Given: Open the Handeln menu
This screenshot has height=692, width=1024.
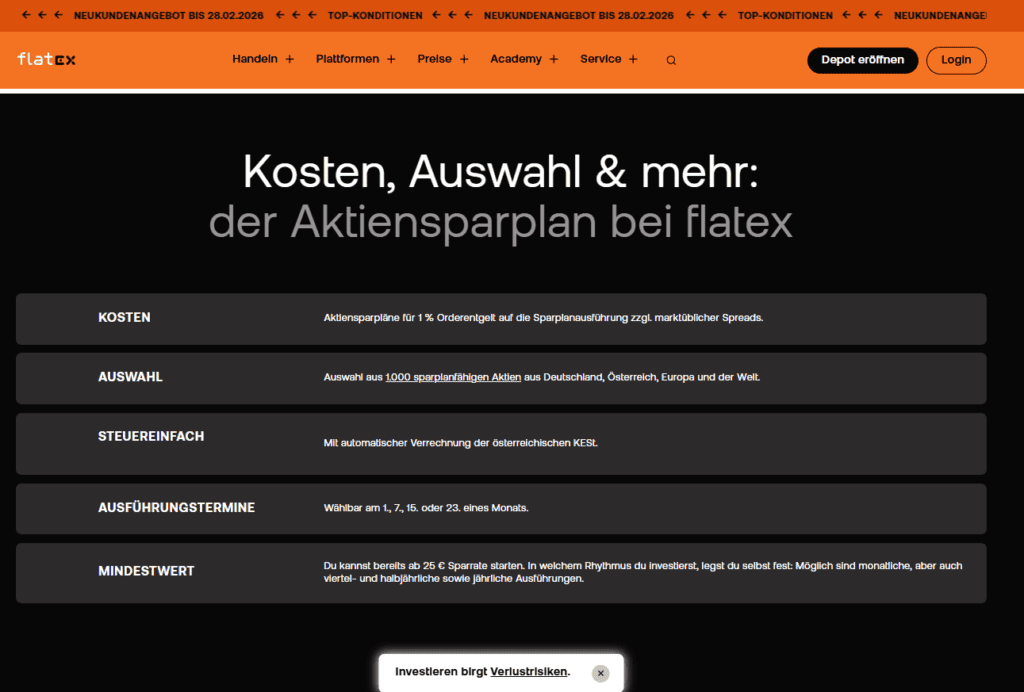Looking at the screenshot, I should [254, 59].
